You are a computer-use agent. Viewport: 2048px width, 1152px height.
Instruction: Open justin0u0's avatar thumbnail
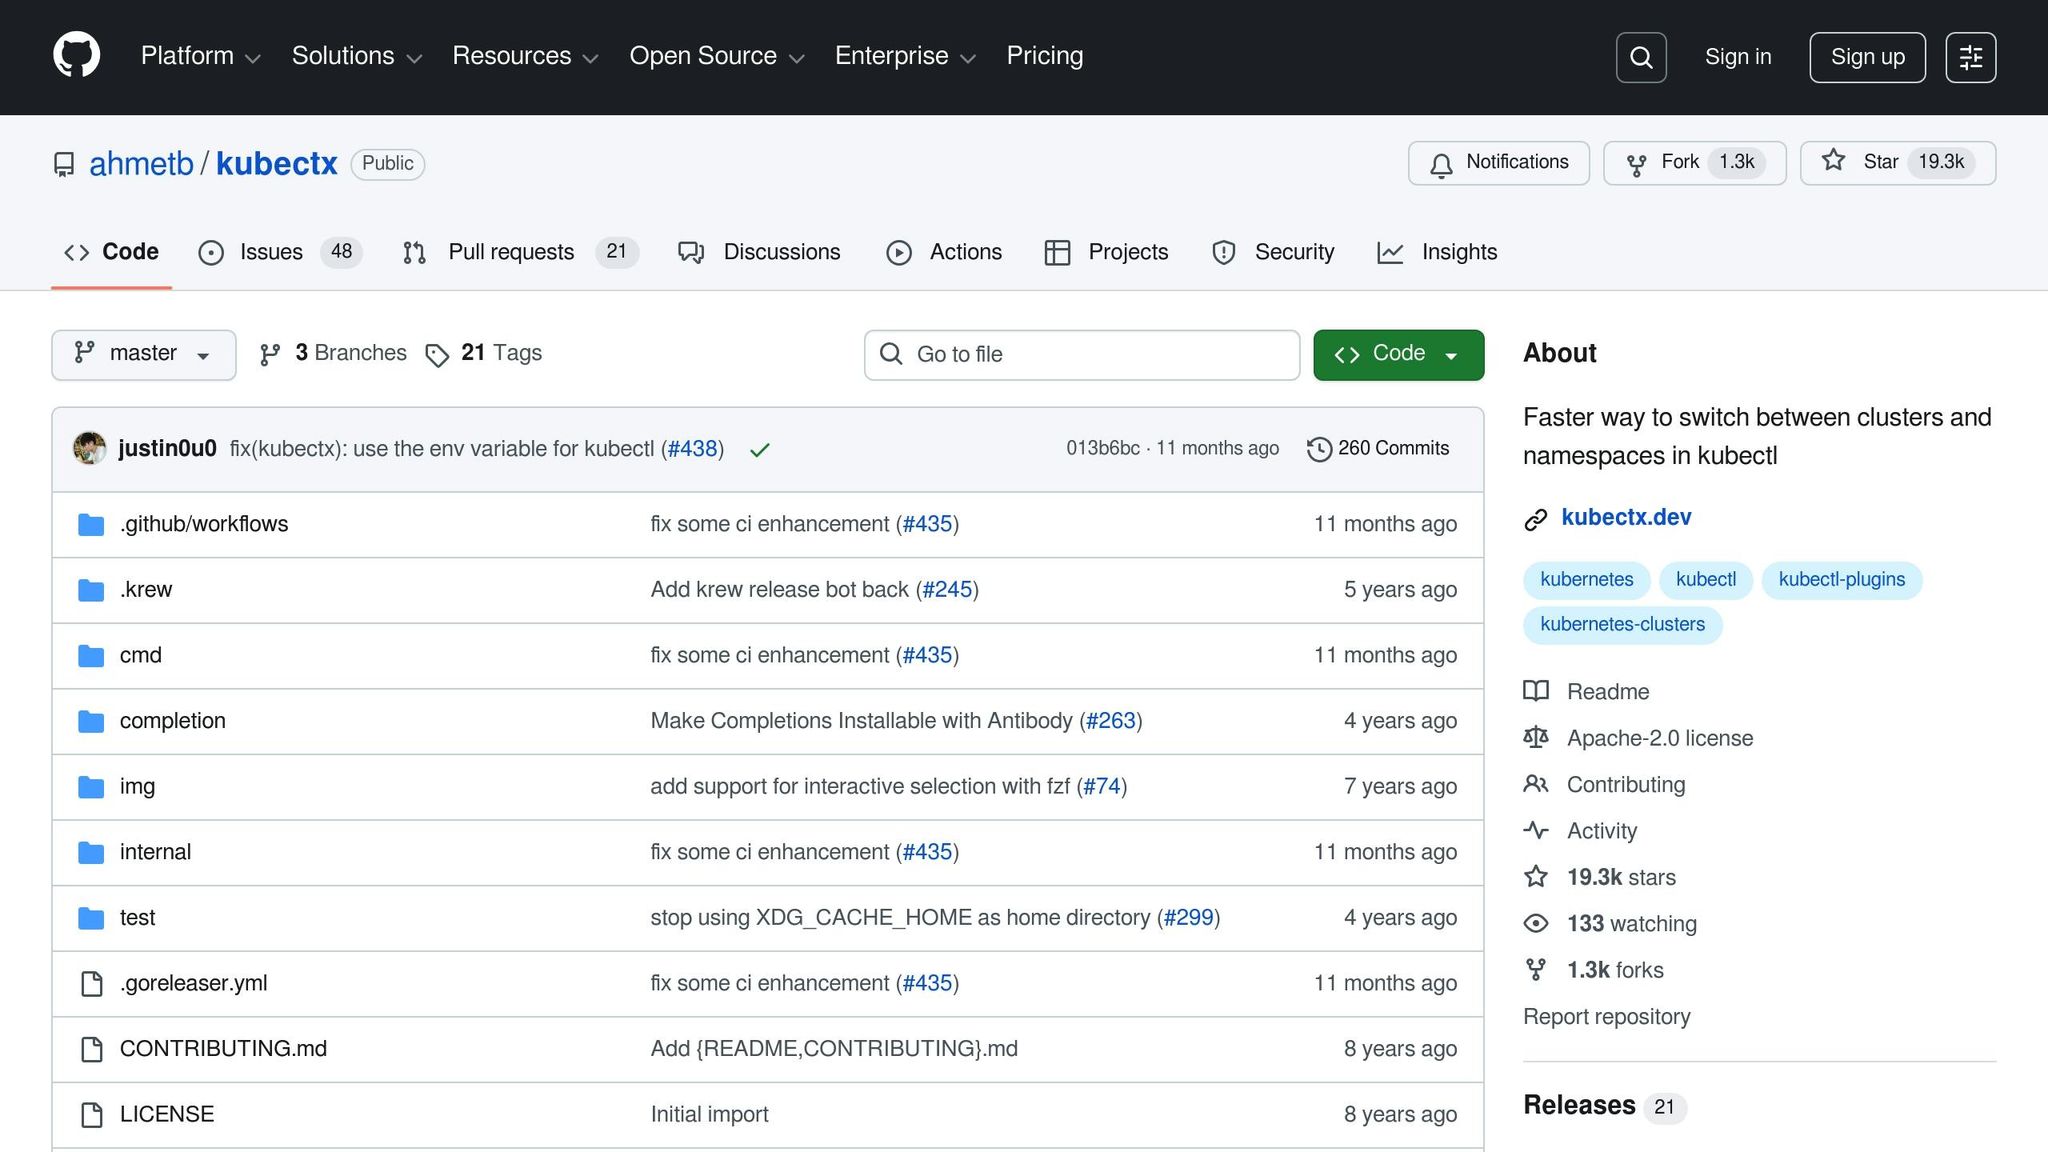pos(90,448)
